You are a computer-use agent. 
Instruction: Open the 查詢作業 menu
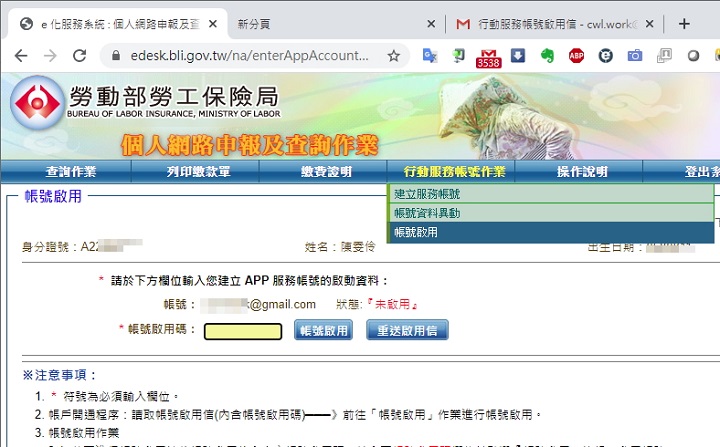point(71,172)
